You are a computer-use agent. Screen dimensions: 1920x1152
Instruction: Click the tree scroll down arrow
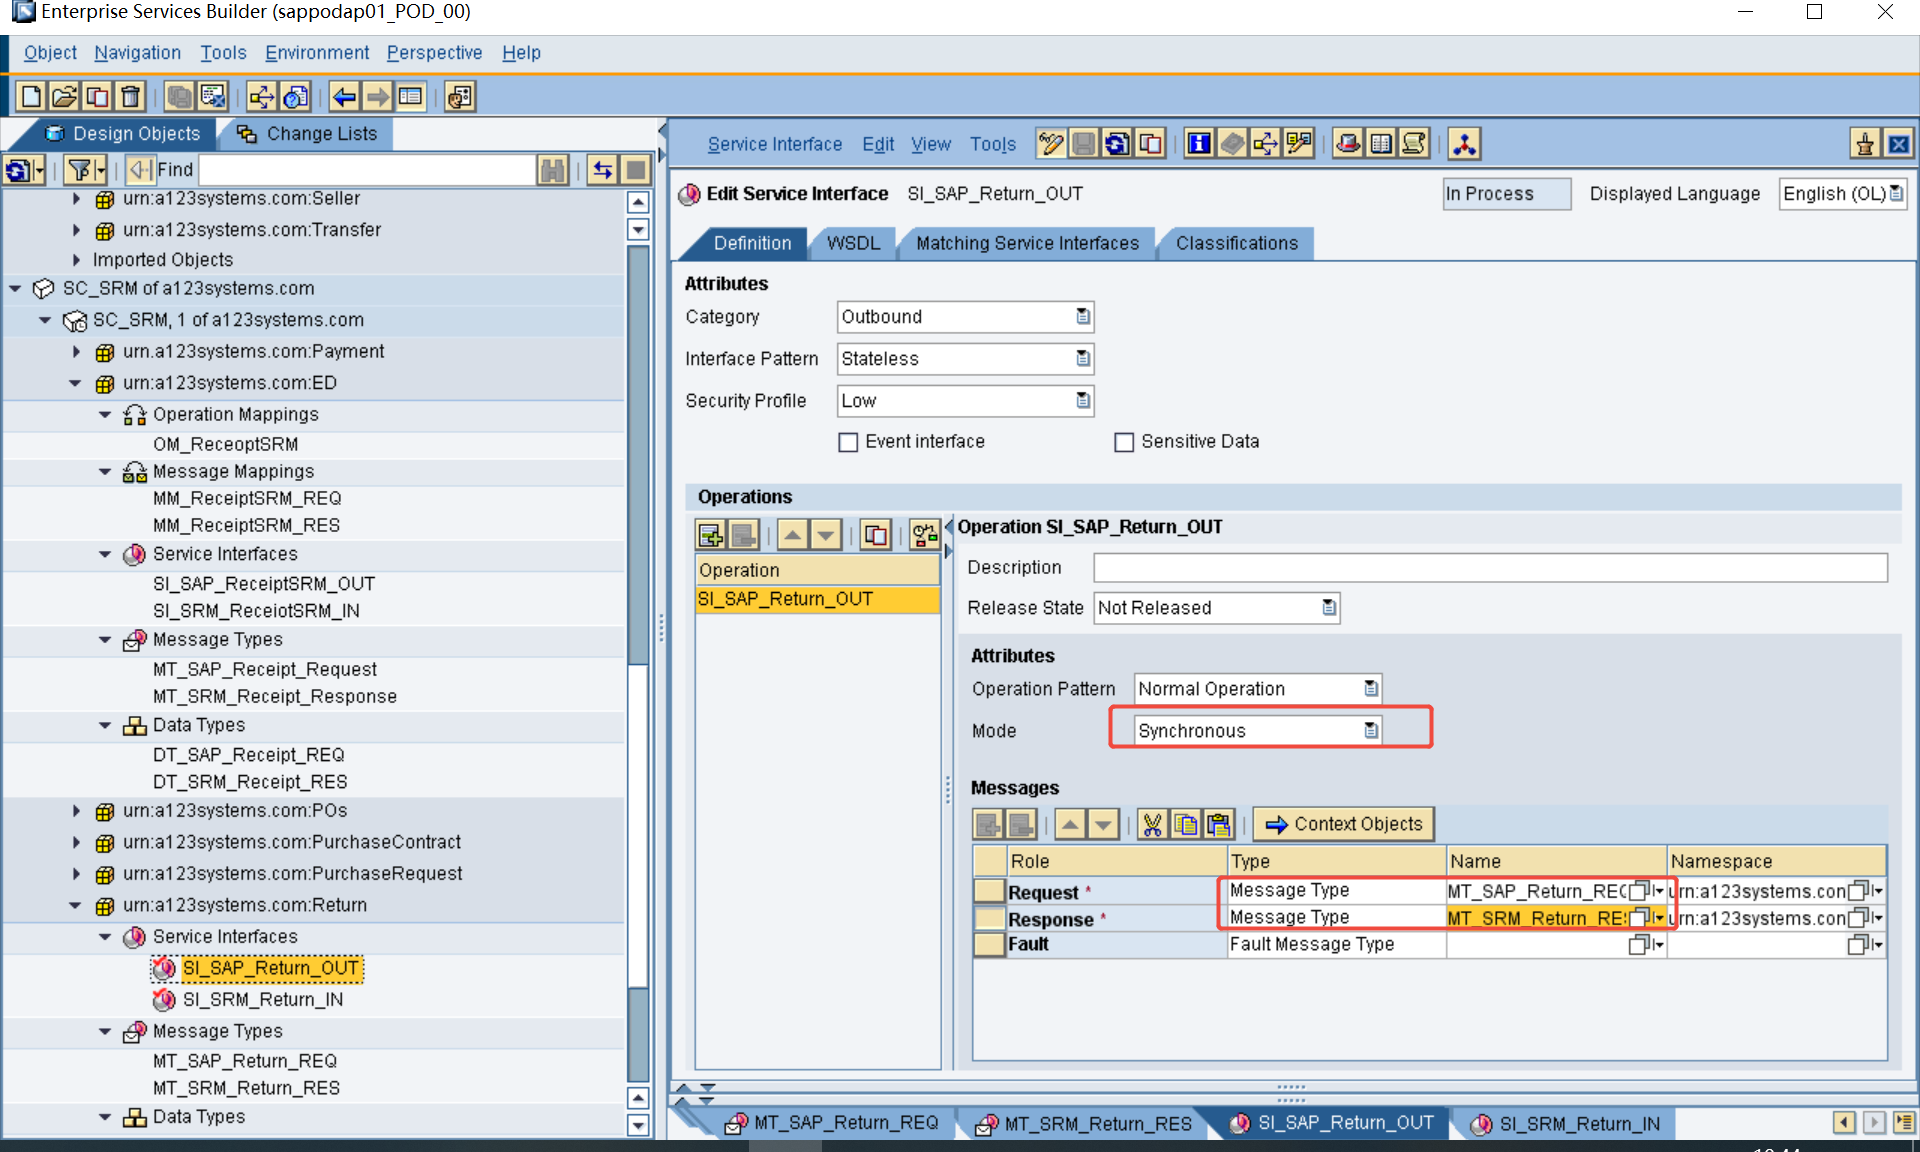tap(638, 1125)
